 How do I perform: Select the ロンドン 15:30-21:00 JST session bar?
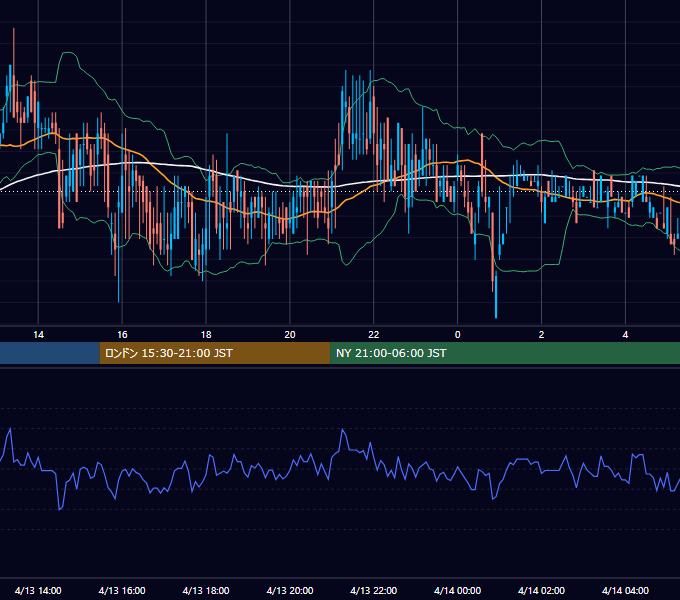(215, 353)
